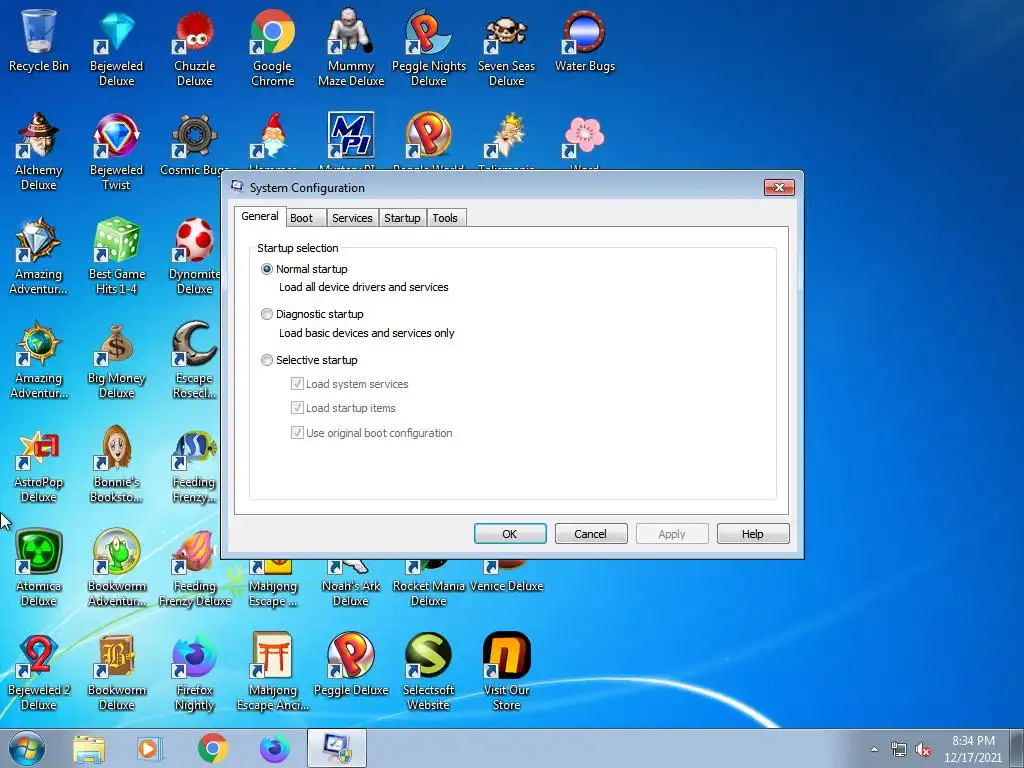The image size is (1024, 768).
Task: Close the System Configuration dialog
Action: coord(779,187)
